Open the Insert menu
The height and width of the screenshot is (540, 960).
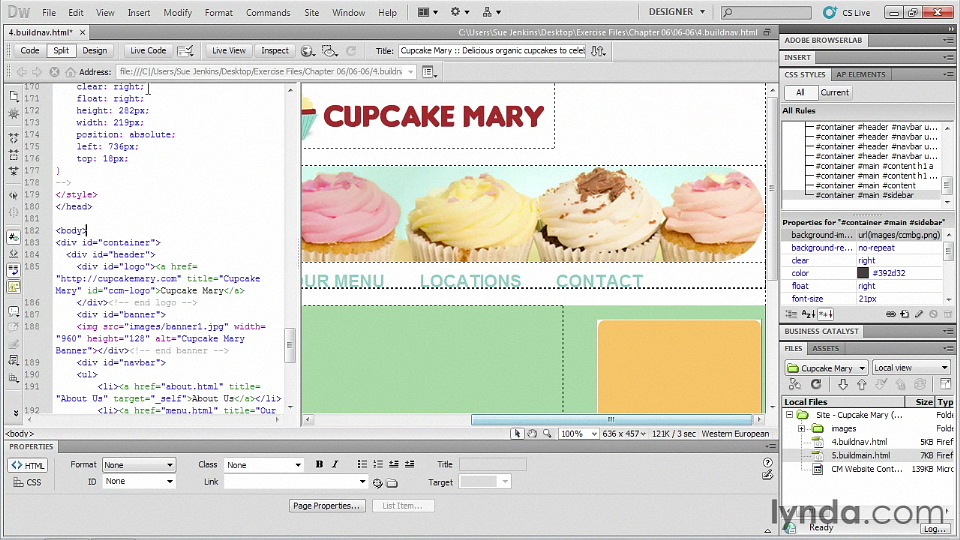click(x=138, y=12)
